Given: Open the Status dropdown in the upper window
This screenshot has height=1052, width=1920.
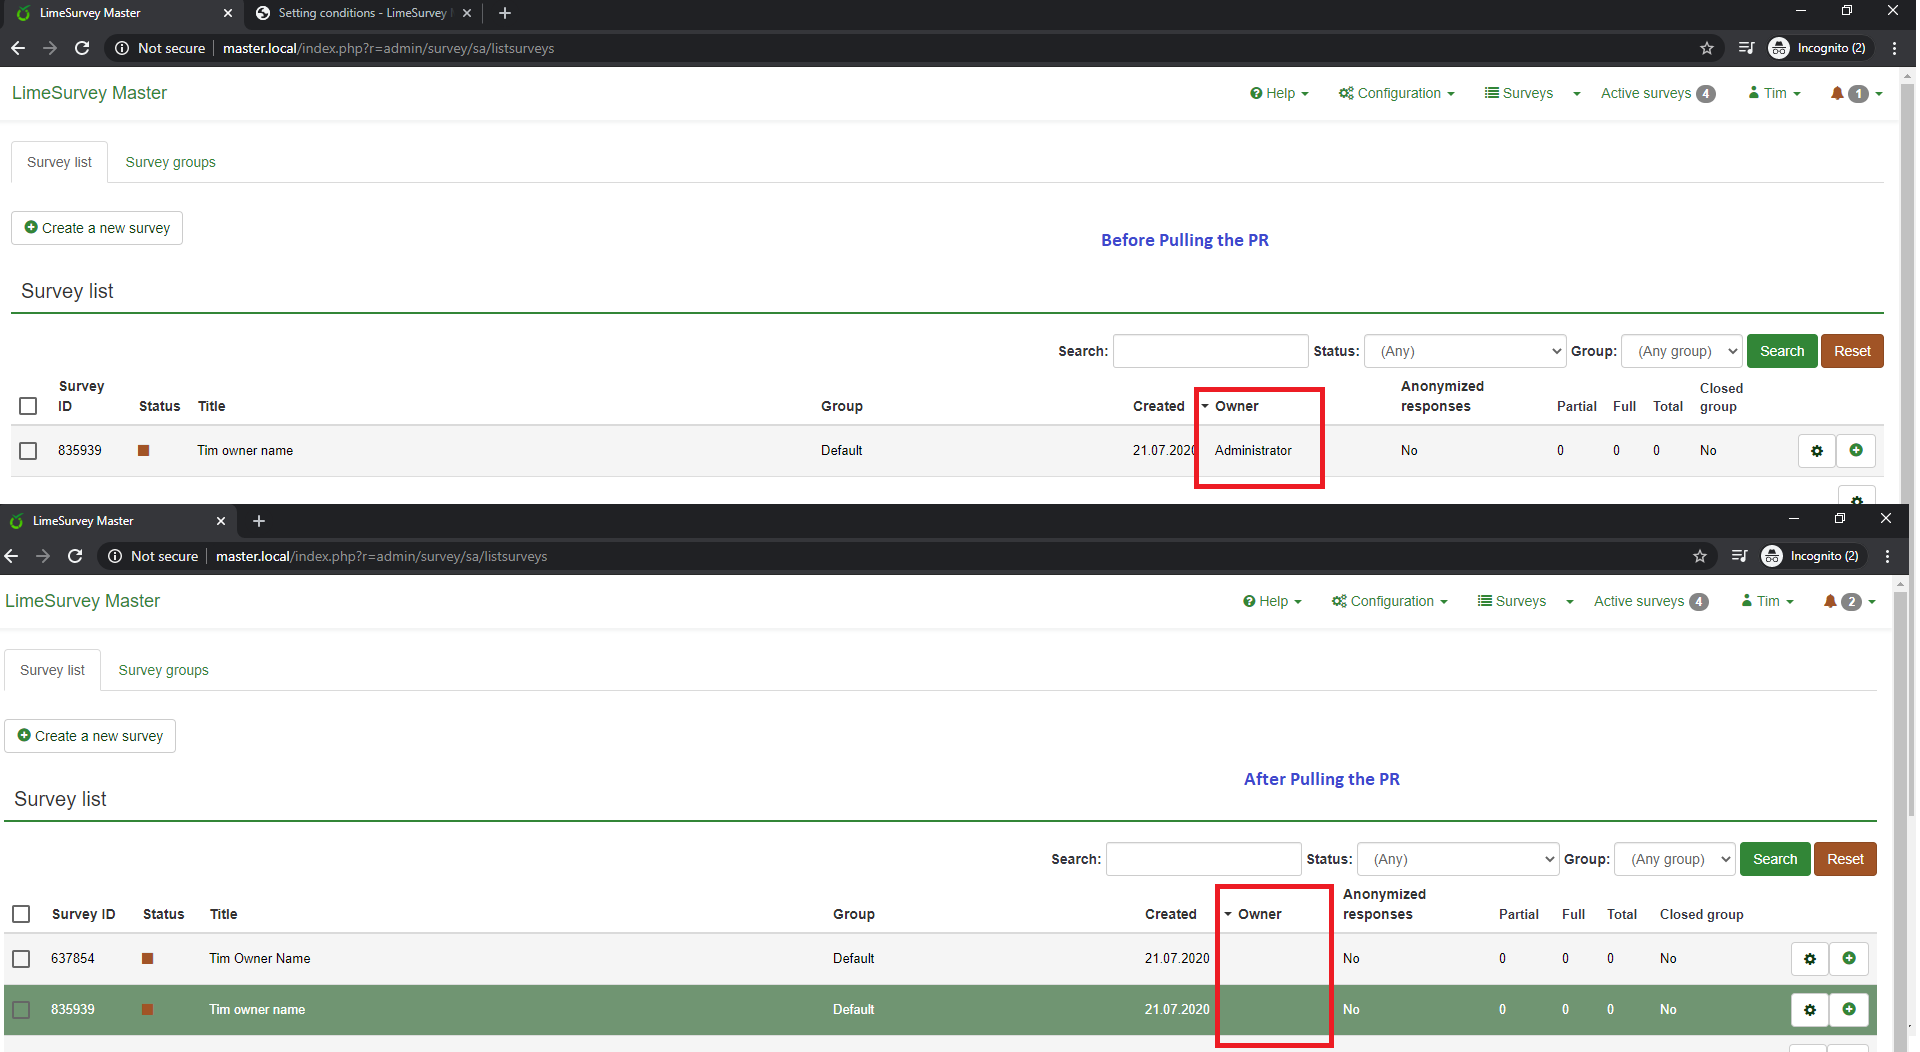Looking at the screenshot, I should 1464,351.
